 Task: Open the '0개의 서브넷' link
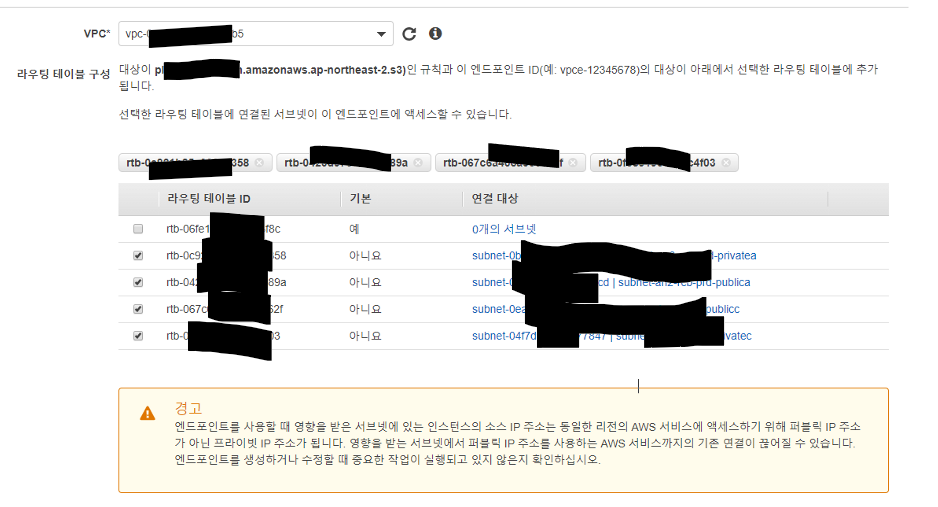point(504,229)
